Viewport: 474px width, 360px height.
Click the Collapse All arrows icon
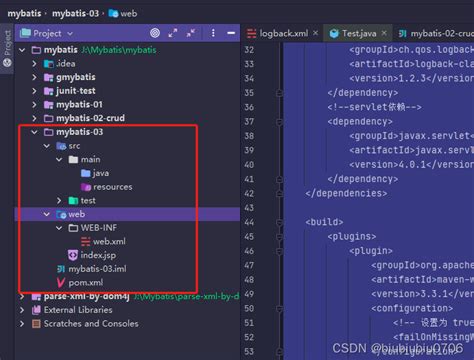point(191,33)
